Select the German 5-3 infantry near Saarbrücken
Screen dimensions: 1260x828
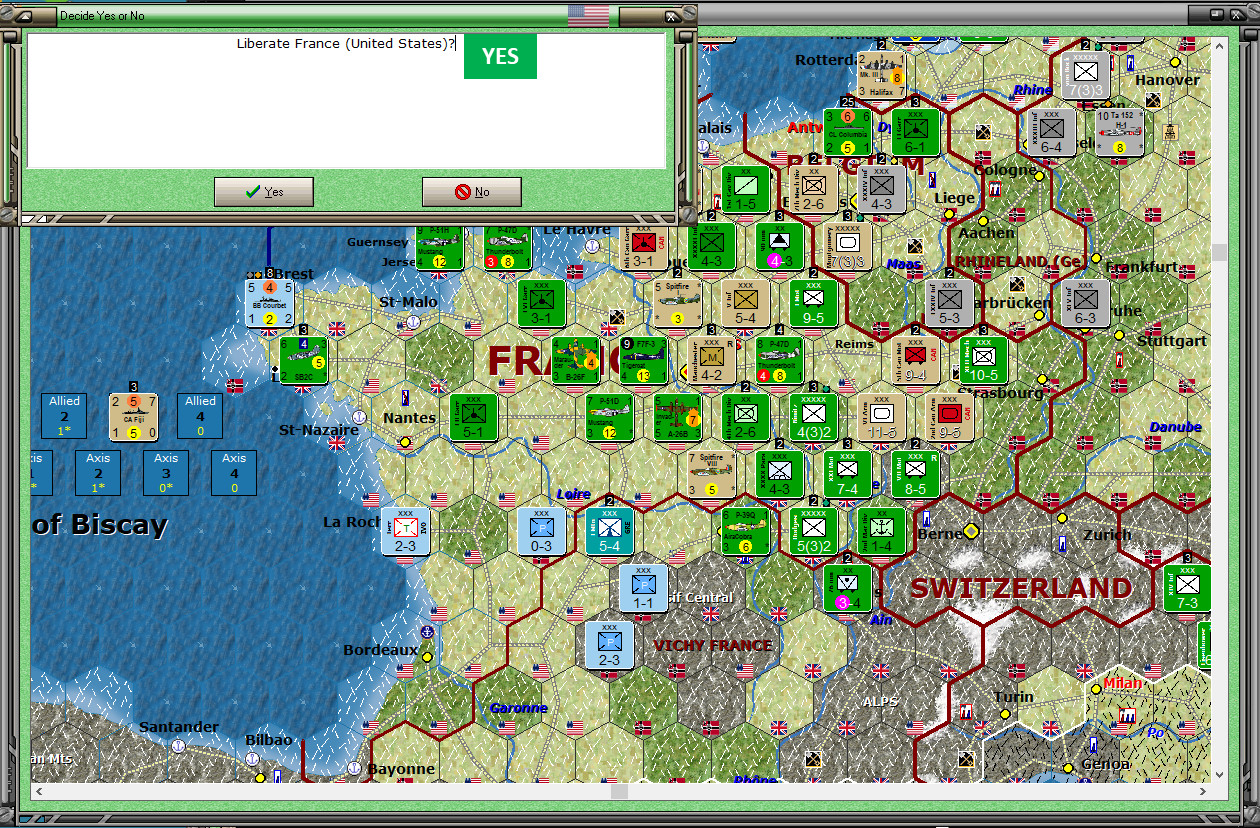[949, 303]
